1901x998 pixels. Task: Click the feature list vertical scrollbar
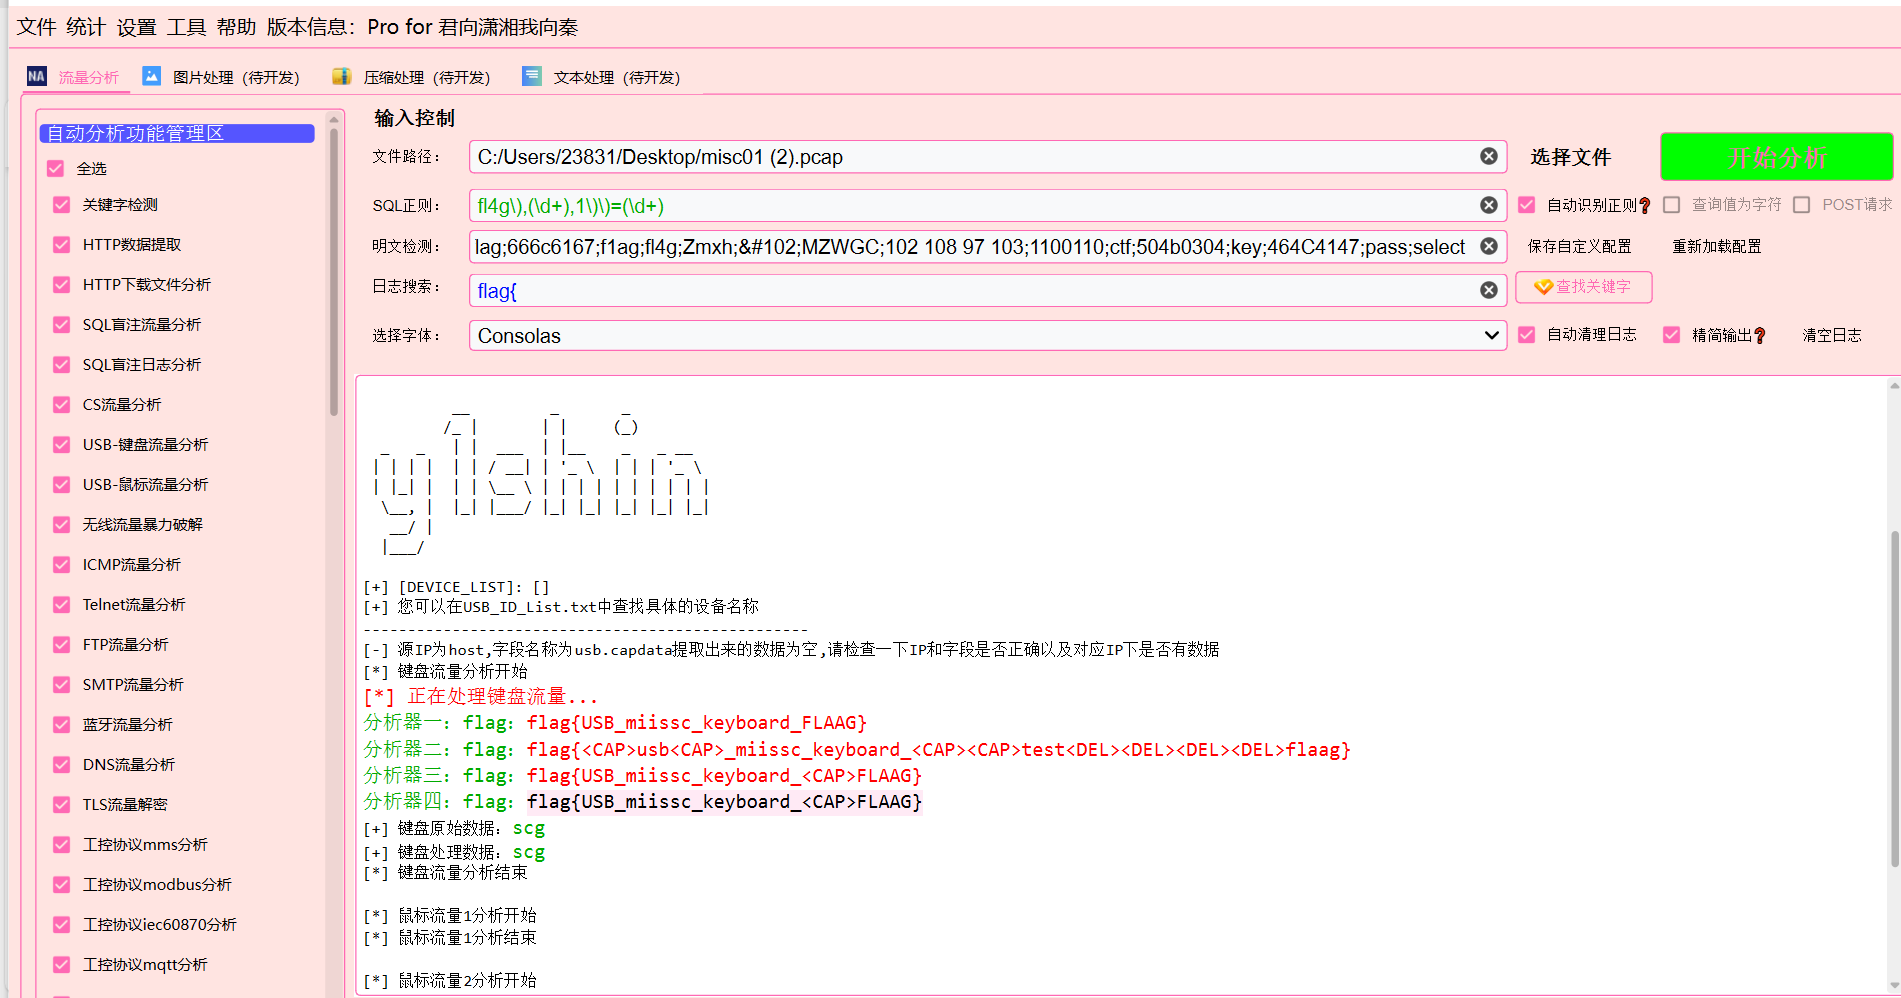(334, 270)
